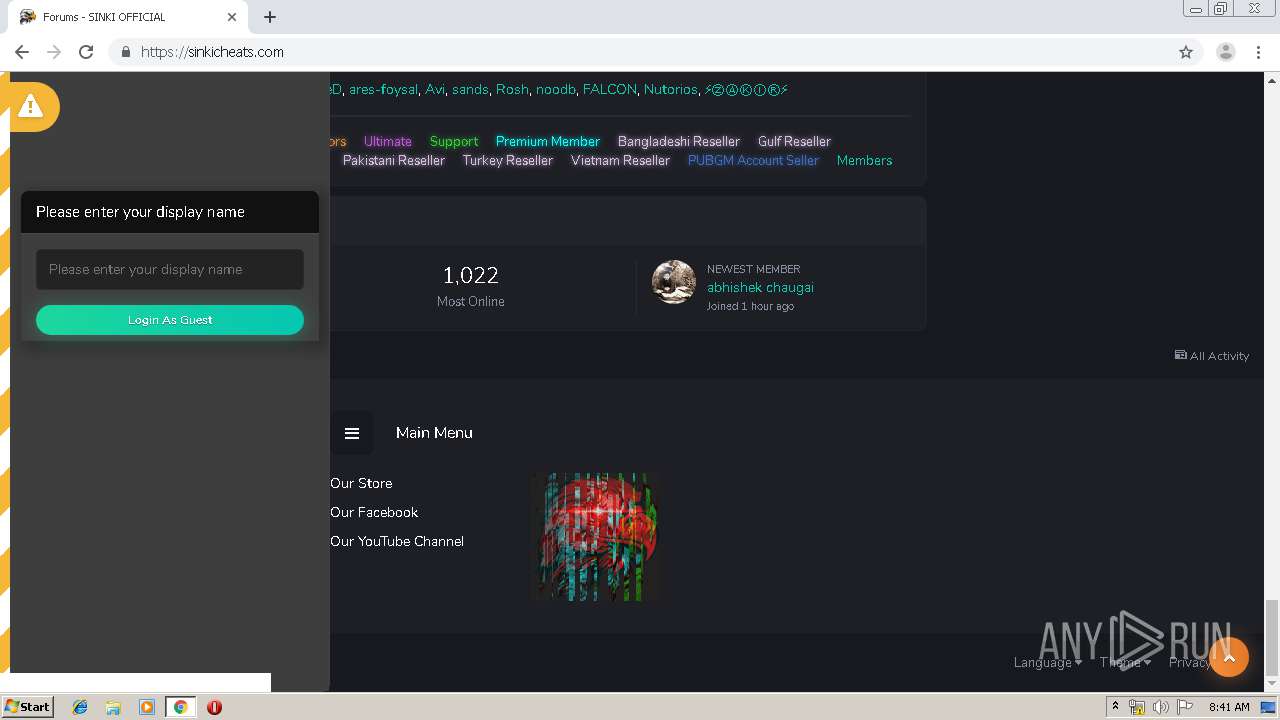Select the Bangladeshi Reseller group

tap(679, 141)
